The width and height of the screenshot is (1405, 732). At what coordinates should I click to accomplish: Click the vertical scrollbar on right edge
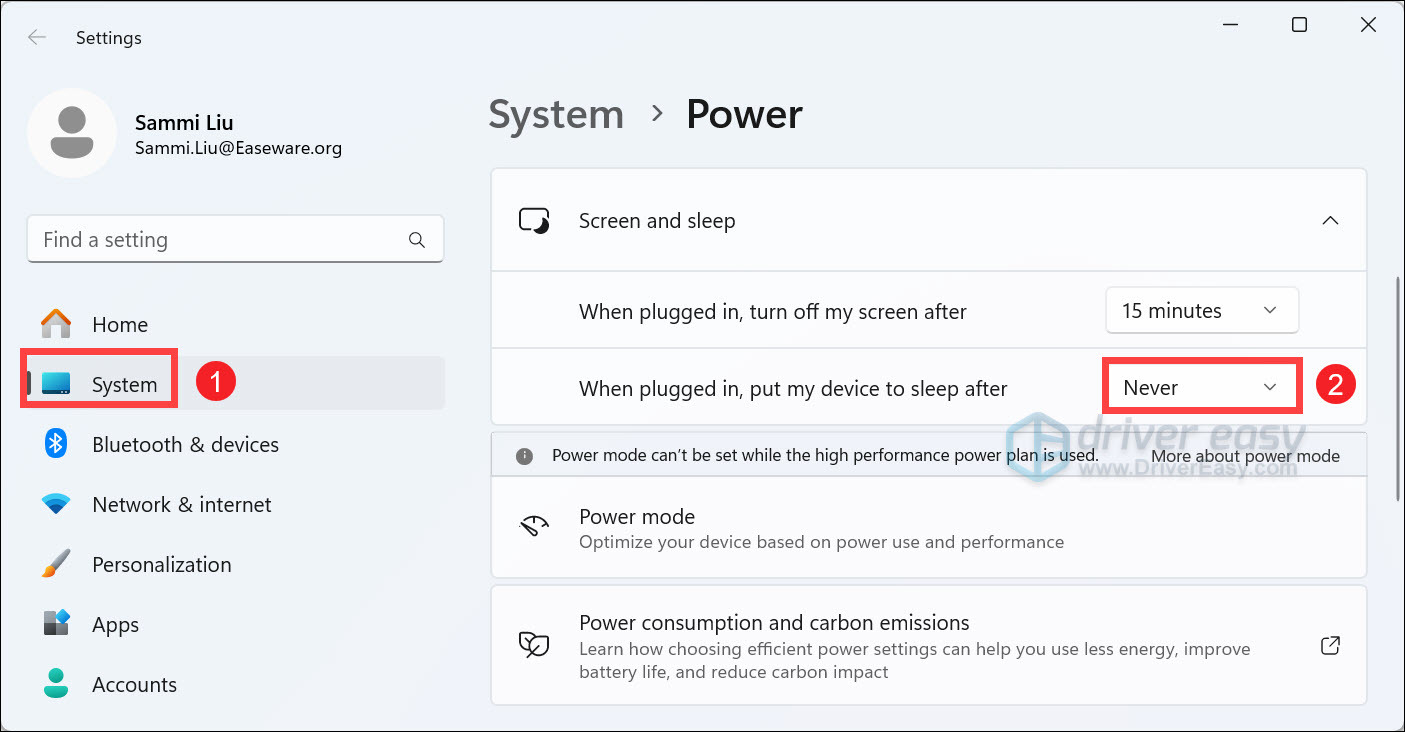tap(1397, 390)
